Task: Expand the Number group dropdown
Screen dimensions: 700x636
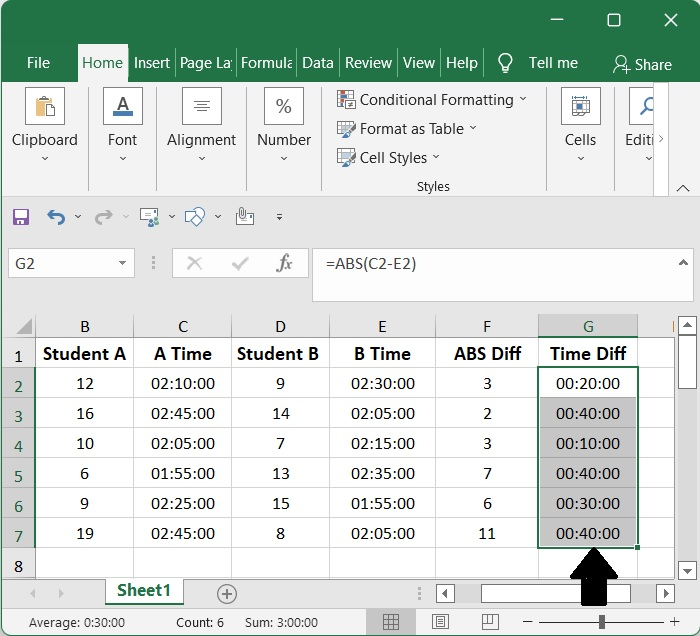Action: click(x=284, y=157)
